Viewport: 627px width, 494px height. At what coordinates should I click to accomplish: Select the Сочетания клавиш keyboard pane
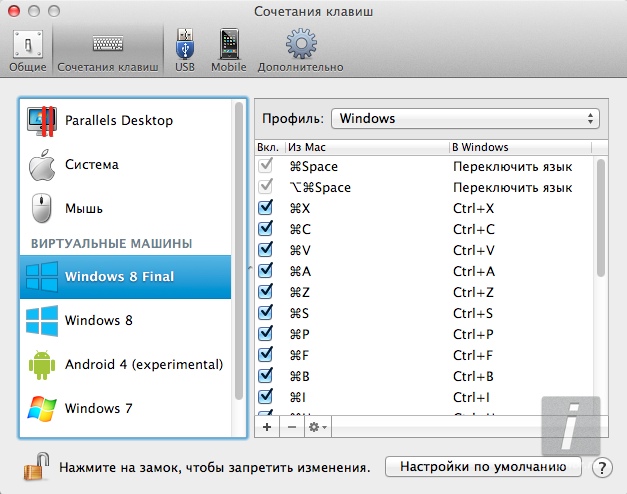click(108, 50)
